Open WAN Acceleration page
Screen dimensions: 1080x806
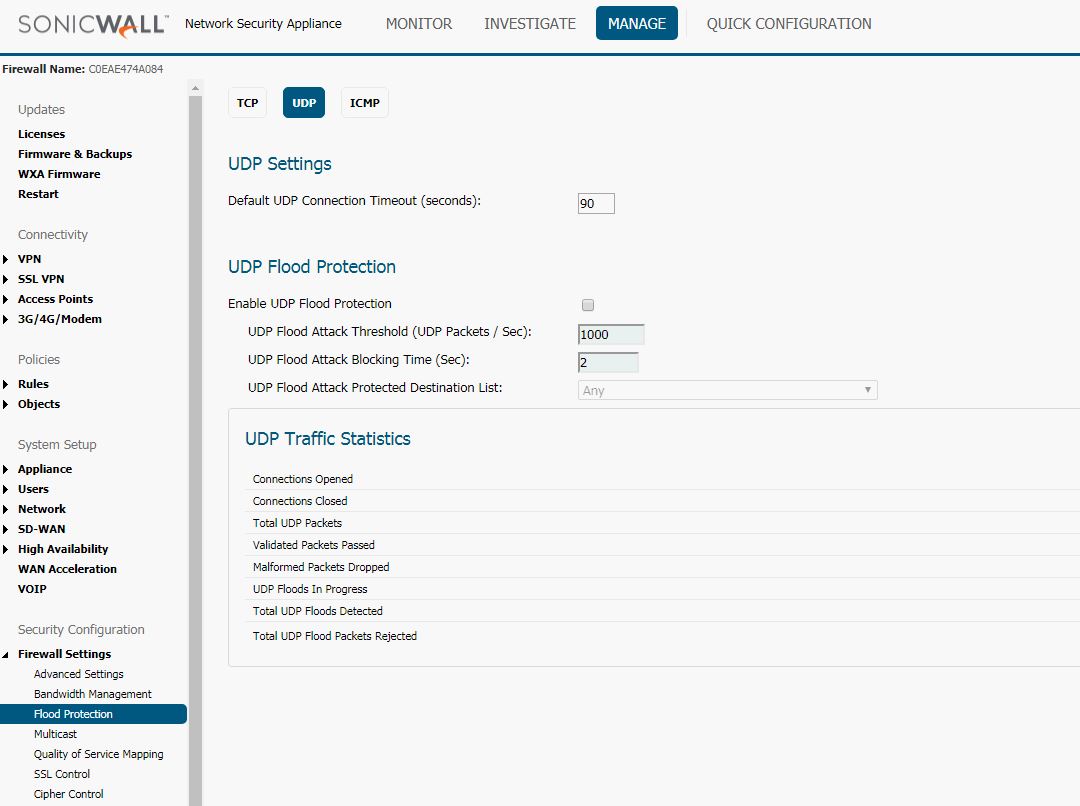68,568
